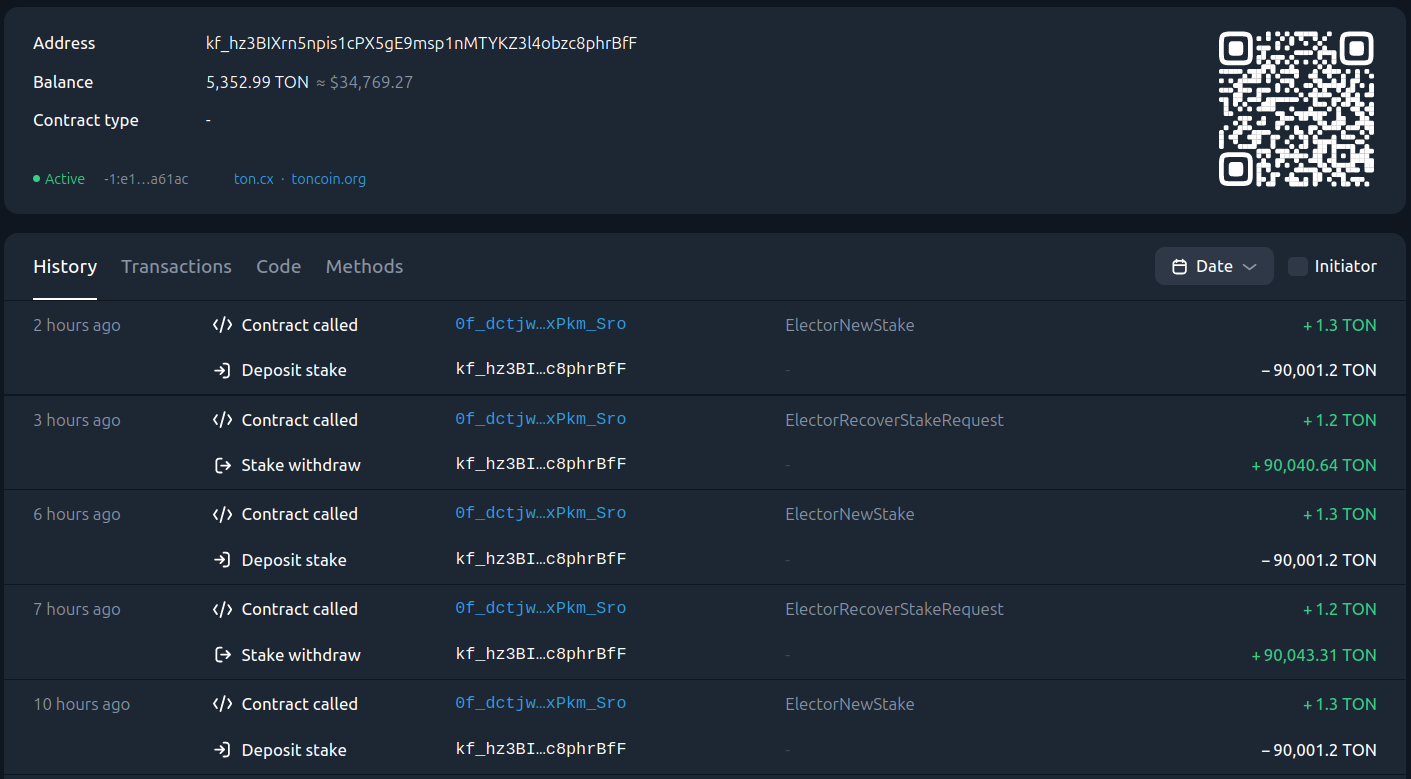Click the Deposit stake icon in the 10 hours ago row
Screen dimensions: 1411x779
(x=222, y=750)
